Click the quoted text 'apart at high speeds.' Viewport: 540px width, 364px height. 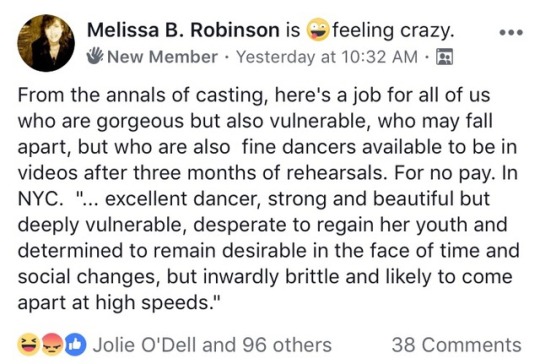pos(114,303)
